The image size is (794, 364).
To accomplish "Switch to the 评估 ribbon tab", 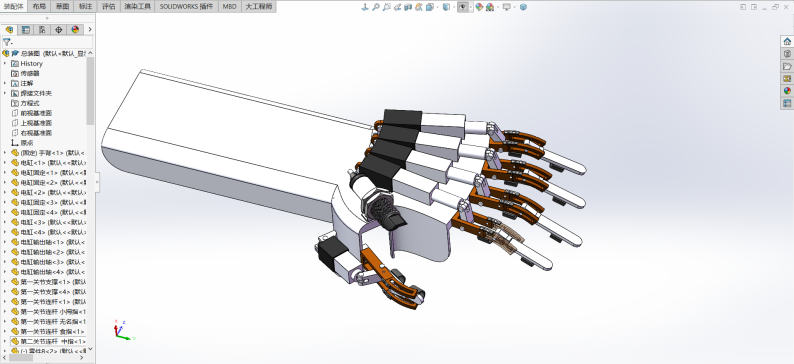I will 108,7.
